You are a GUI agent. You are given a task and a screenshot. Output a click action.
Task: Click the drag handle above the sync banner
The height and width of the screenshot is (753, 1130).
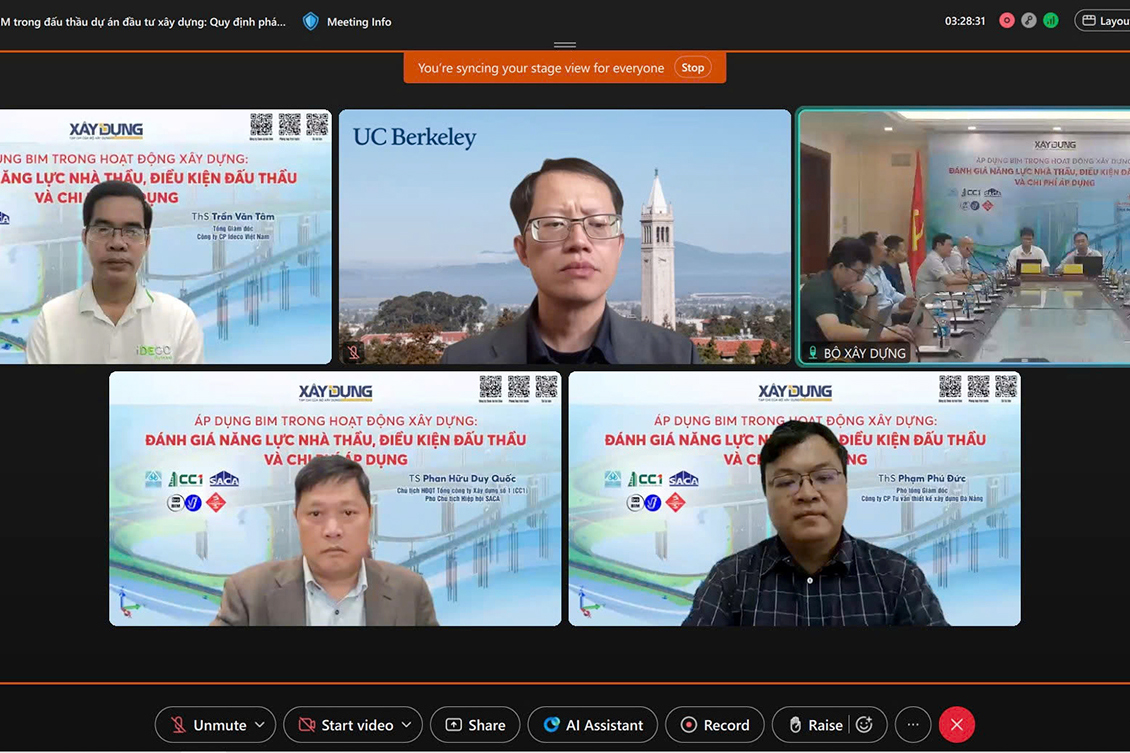[x=565, y=45]
